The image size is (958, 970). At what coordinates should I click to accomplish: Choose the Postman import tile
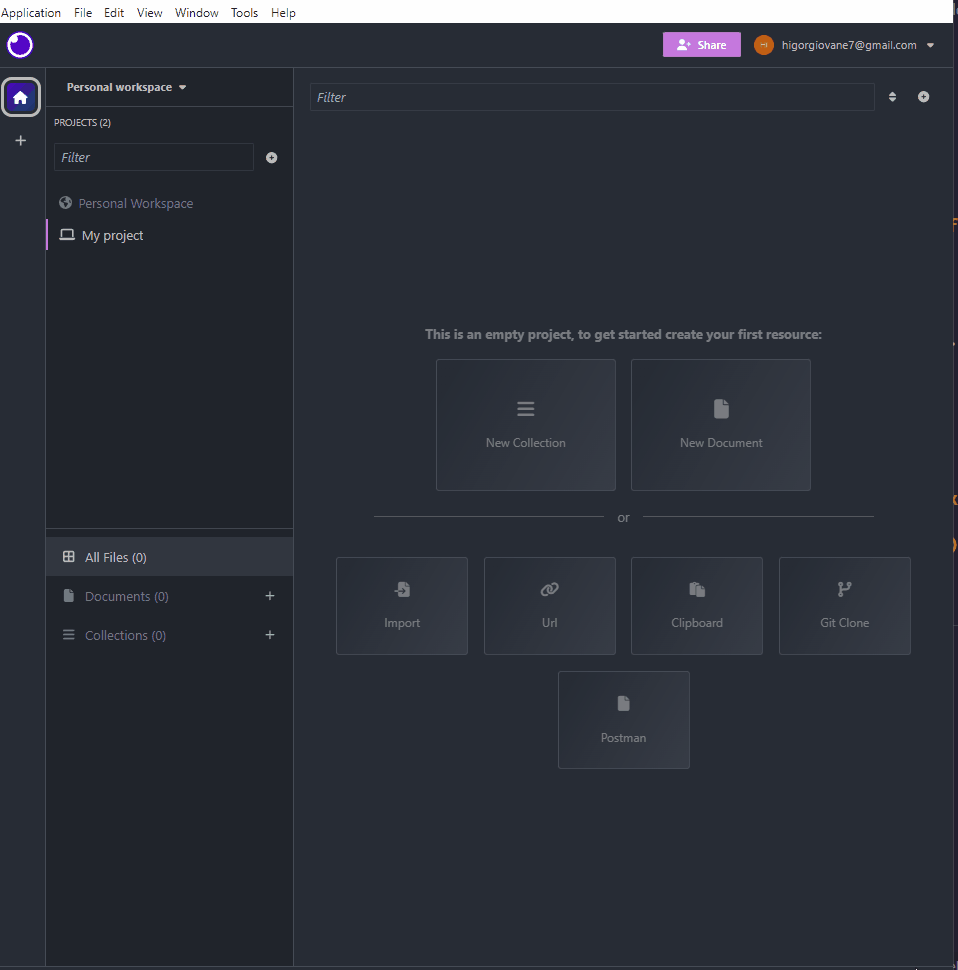click(x=623, y=720)
